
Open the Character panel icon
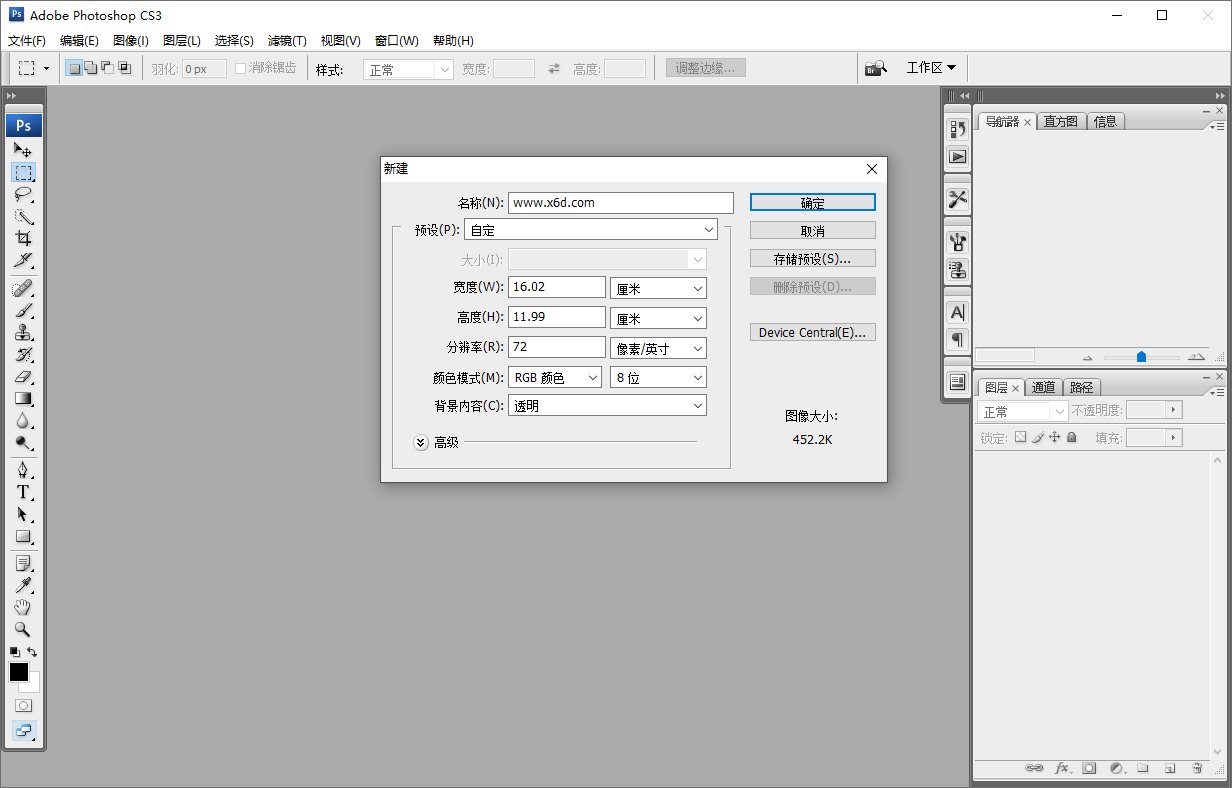(957, 313)
